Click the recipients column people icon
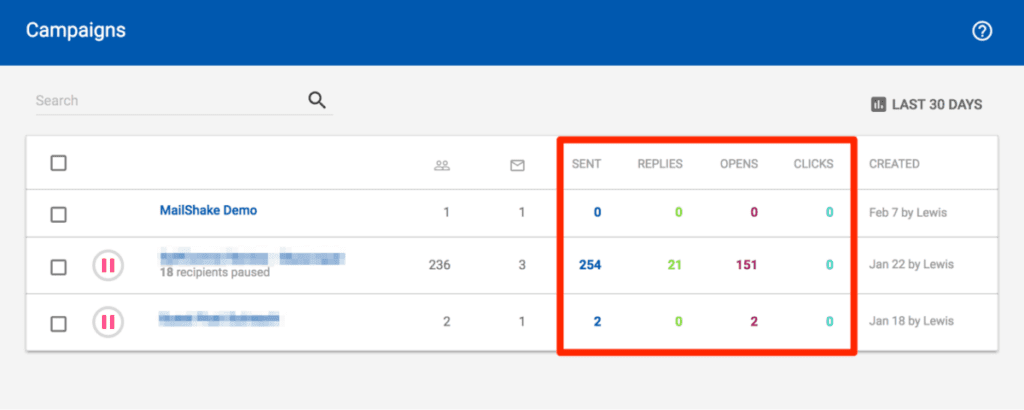This screenshot has height=410, width=1024. [442, 166]
